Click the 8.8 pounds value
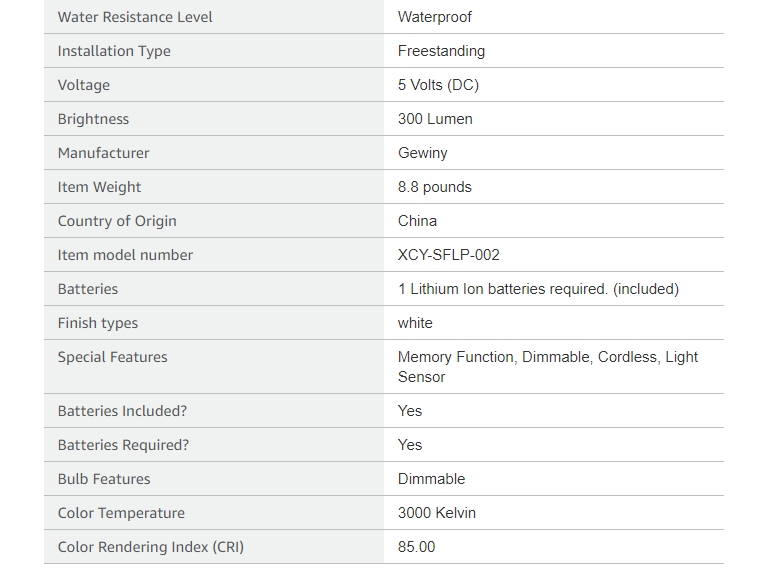768x570 pixels. coord(434,187)
